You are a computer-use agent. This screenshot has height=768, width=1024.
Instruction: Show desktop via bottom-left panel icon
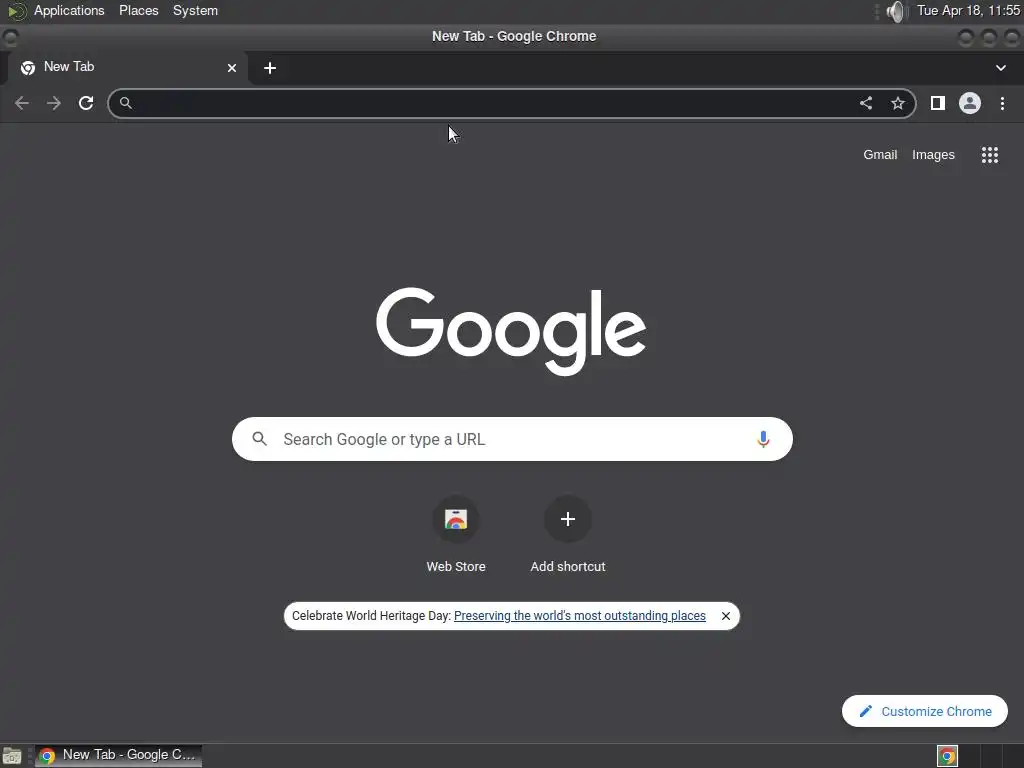coord(12,756)
